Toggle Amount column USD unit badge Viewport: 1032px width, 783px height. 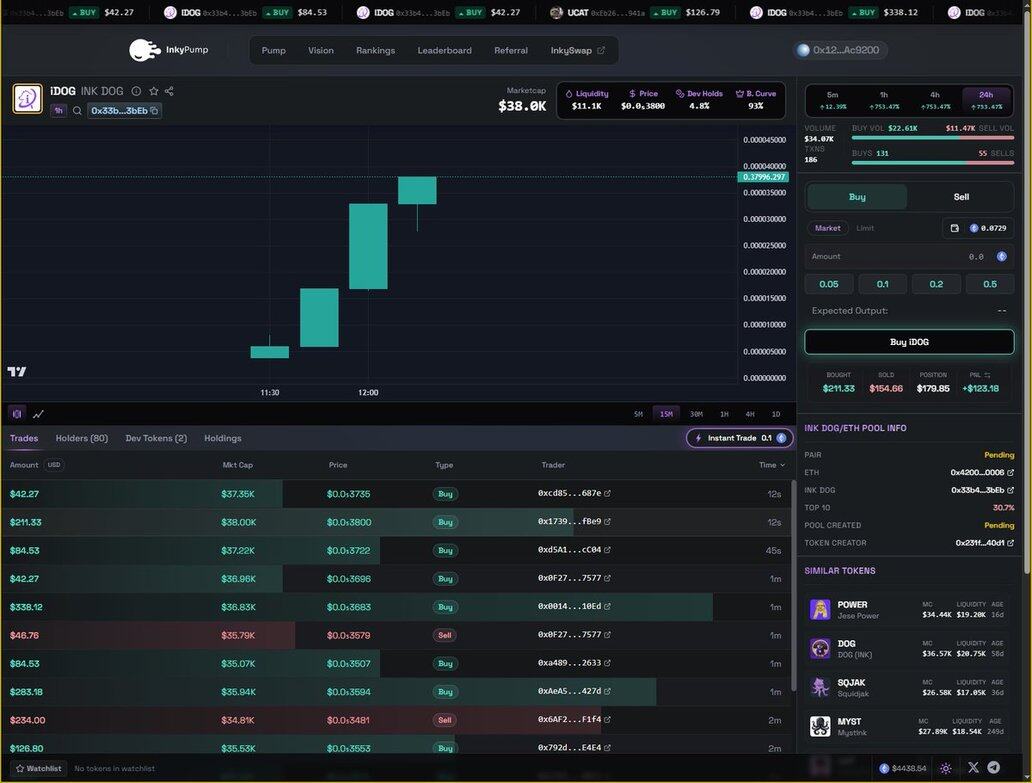pyautogui.click(x=54, y=465)
